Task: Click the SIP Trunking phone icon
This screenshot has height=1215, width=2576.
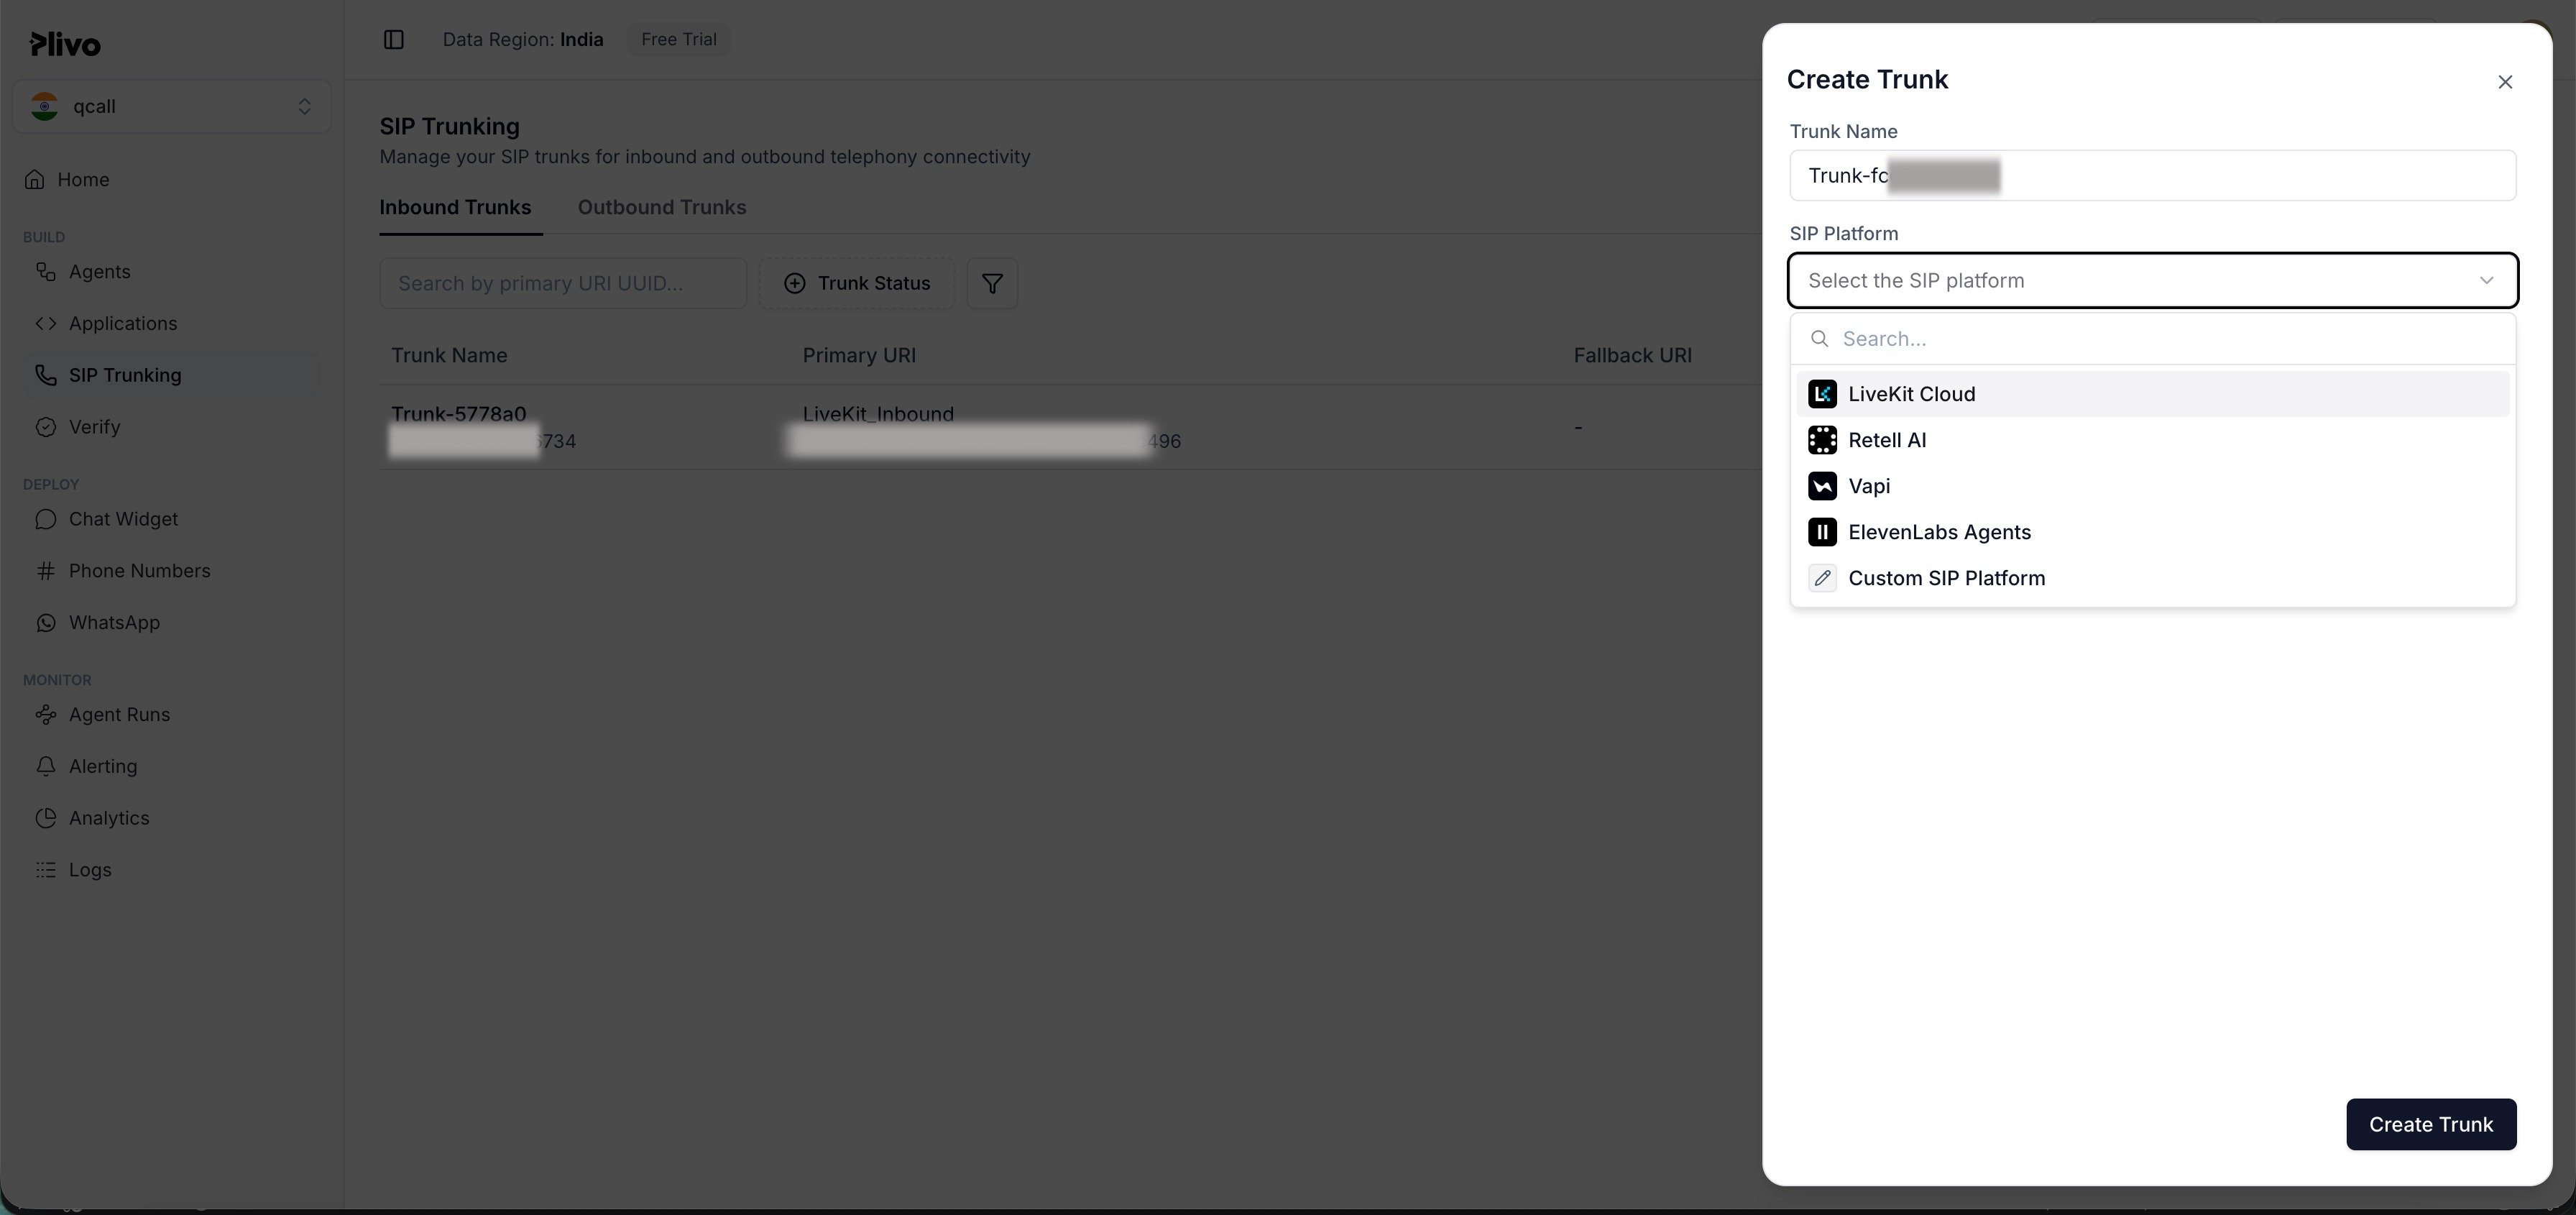Action: point(46,375)
